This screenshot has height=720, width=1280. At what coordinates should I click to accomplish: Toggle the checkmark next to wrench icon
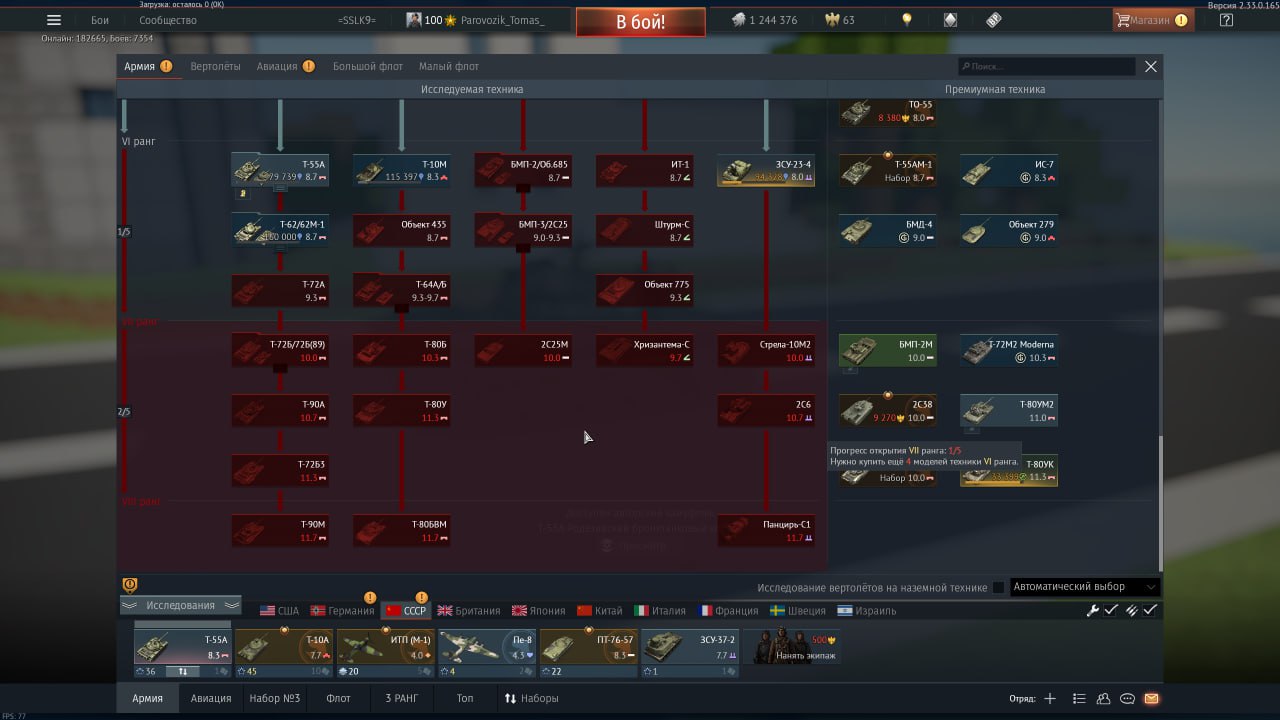click(x=1111, y=610)
